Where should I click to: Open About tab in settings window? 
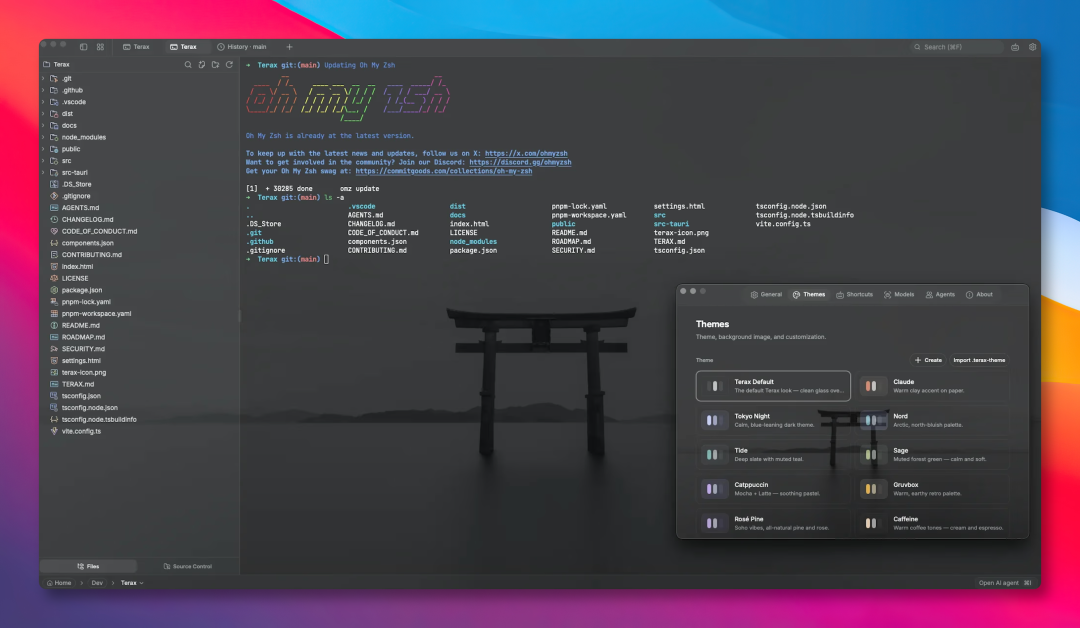click(x=979, y=295)
